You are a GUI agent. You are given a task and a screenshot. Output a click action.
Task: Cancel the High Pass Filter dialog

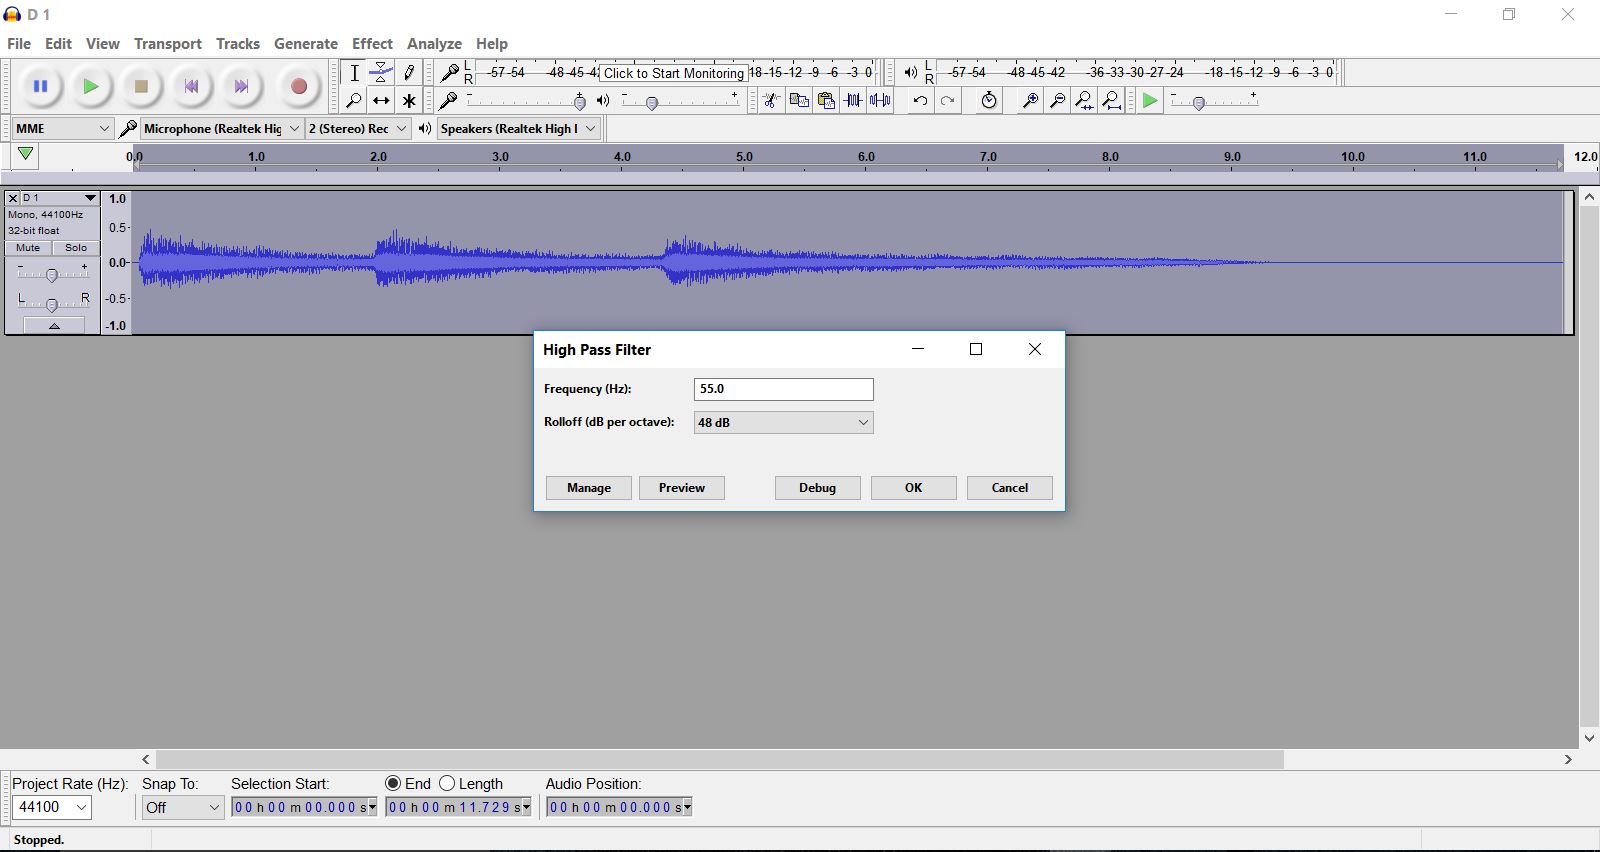[x=1010, y=488]
